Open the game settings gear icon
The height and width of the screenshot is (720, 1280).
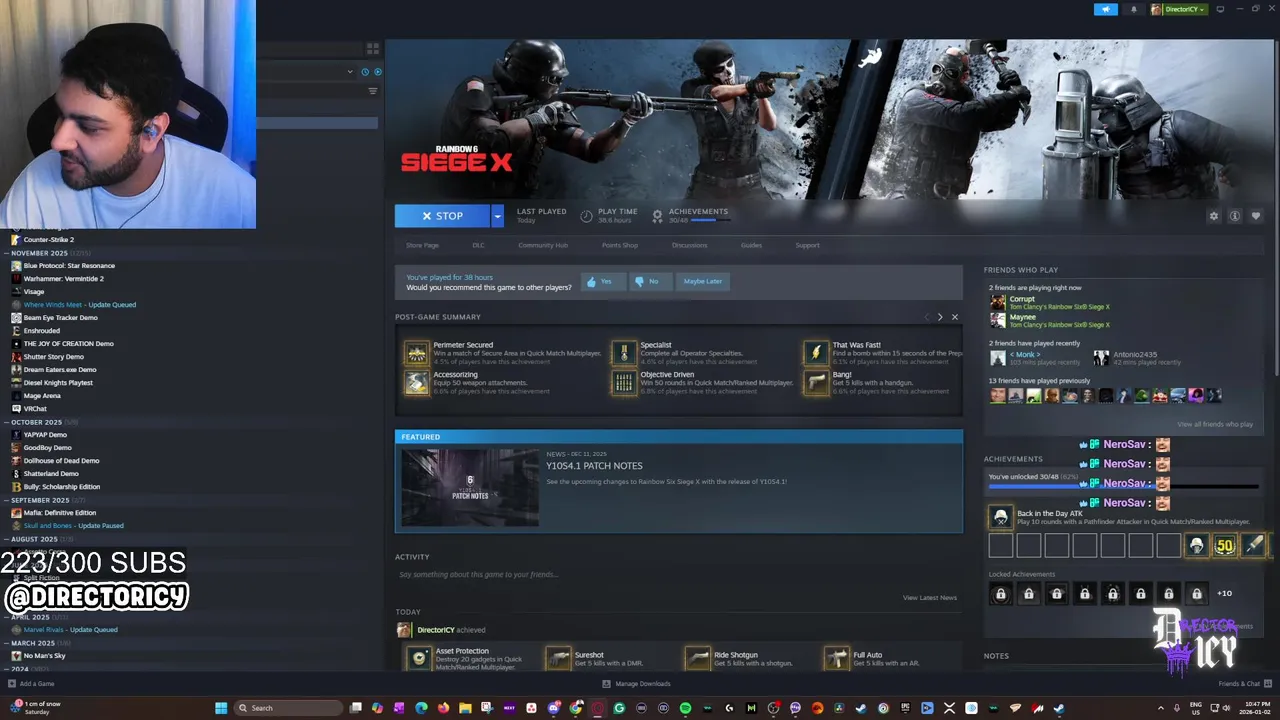tap(1214, 216)
